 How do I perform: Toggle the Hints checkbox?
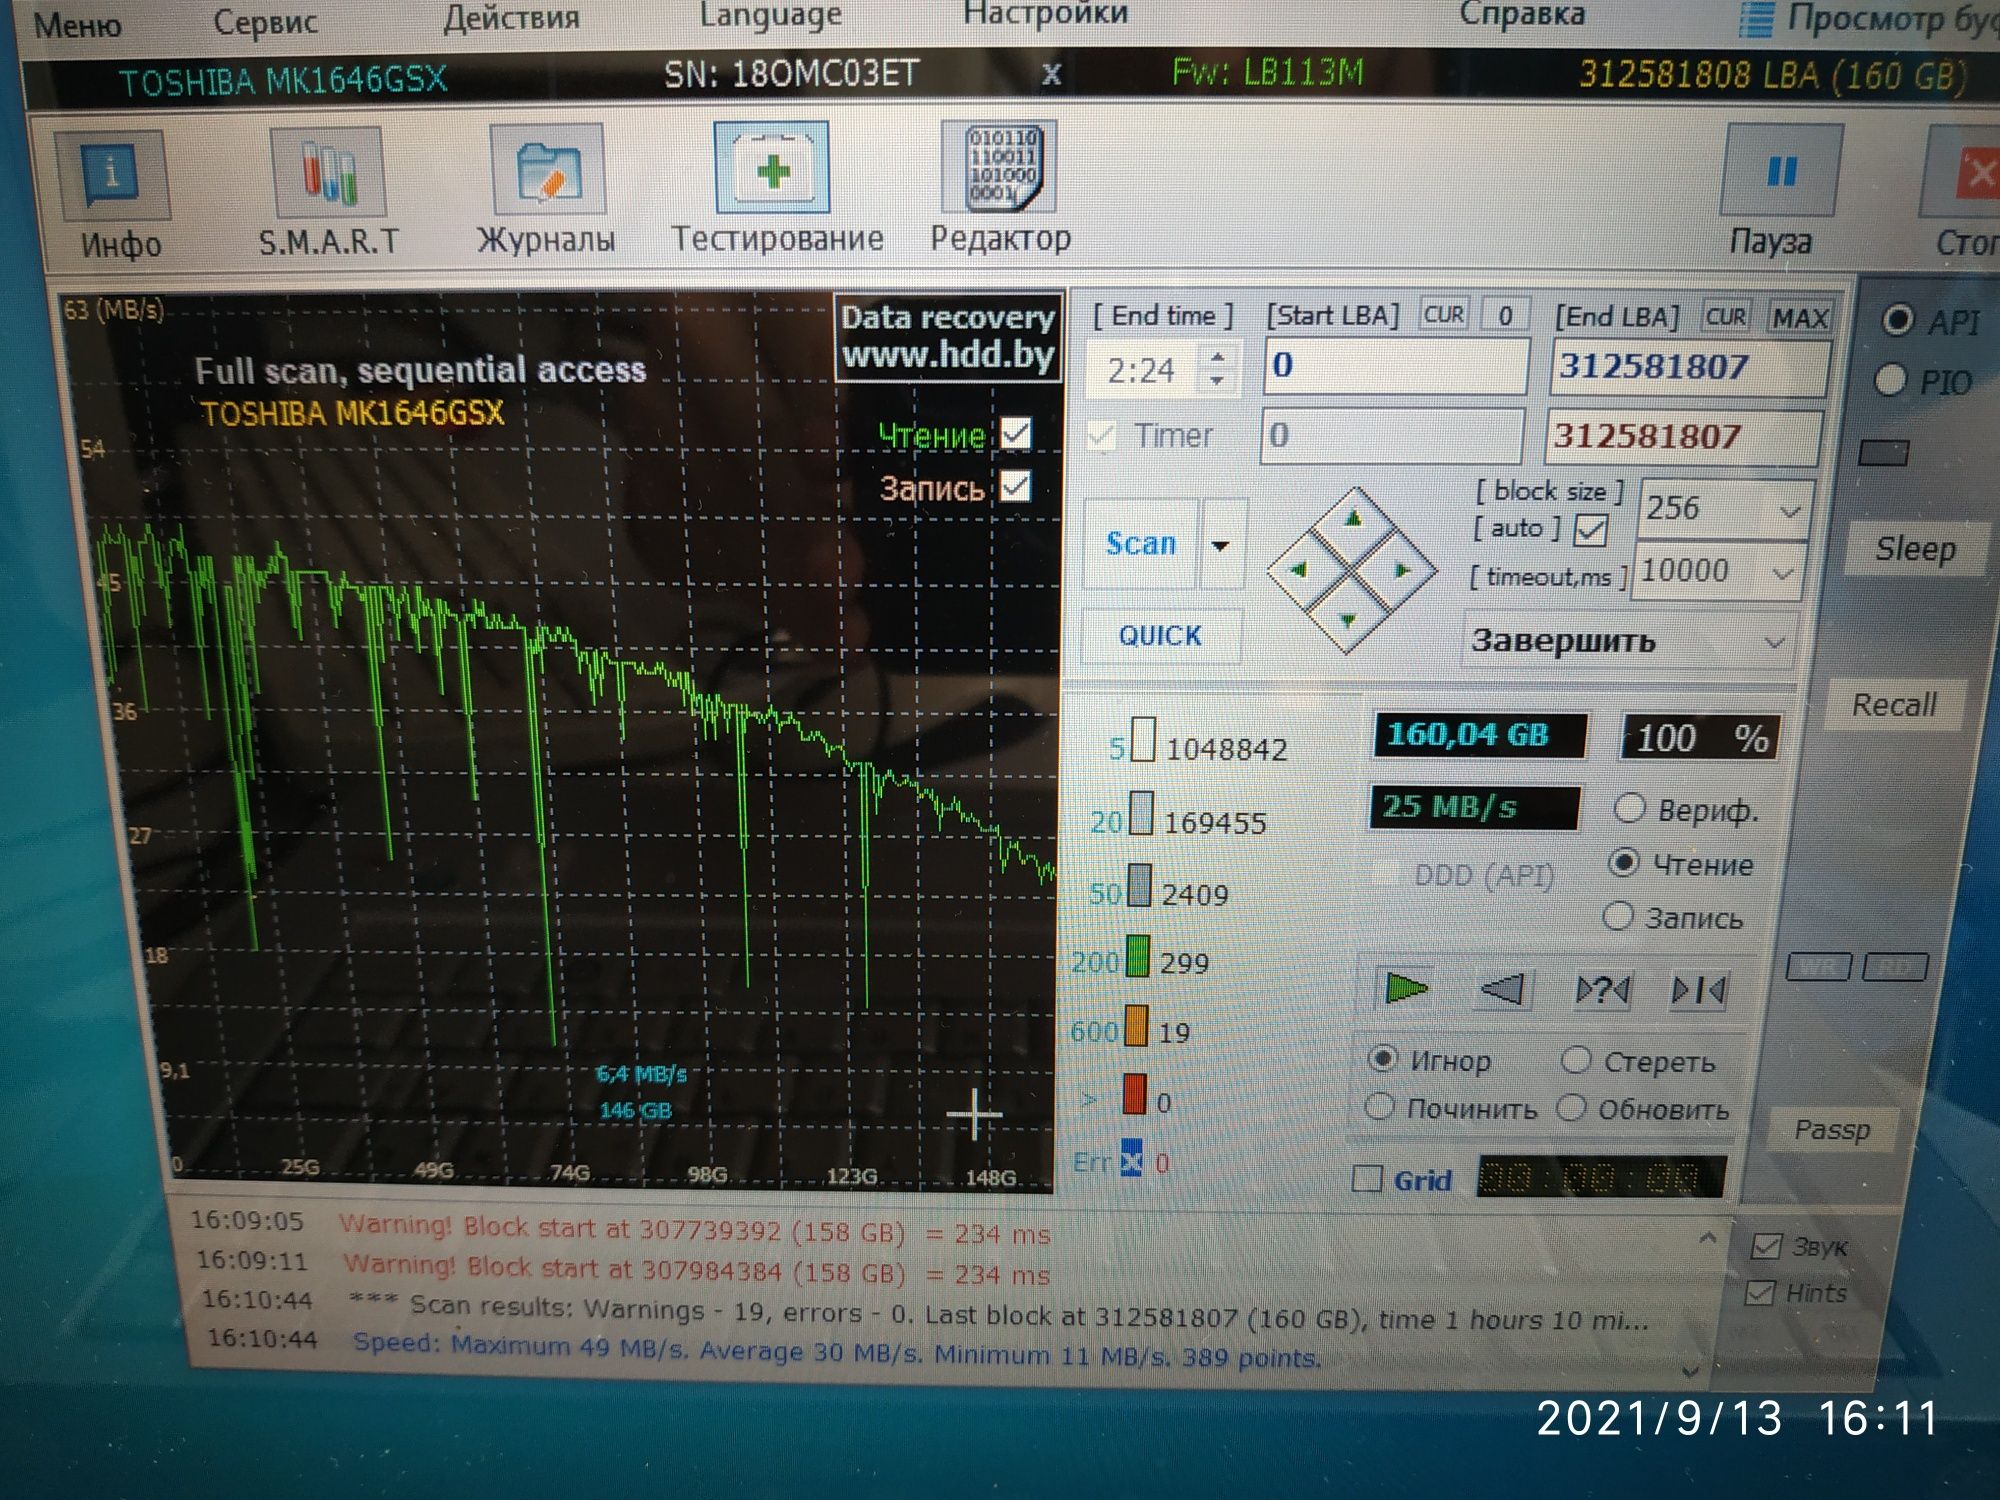tap(1759, 1292)
